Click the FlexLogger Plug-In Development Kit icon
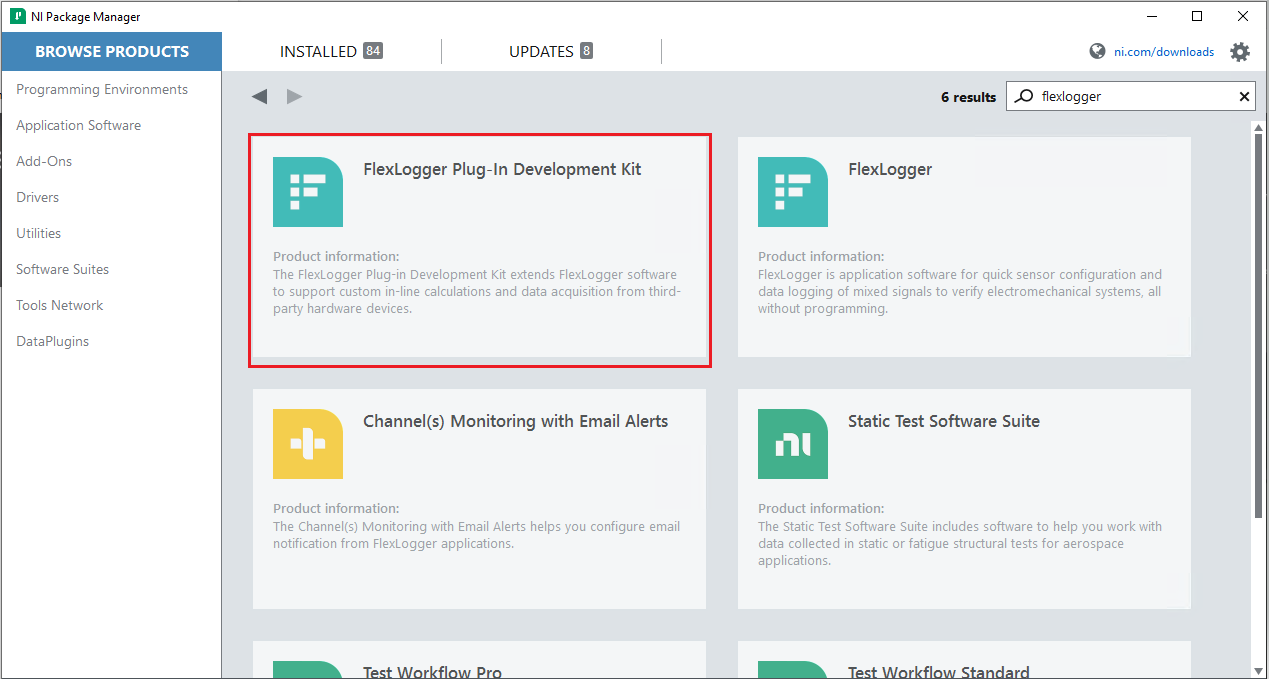 tap(308, 192)
